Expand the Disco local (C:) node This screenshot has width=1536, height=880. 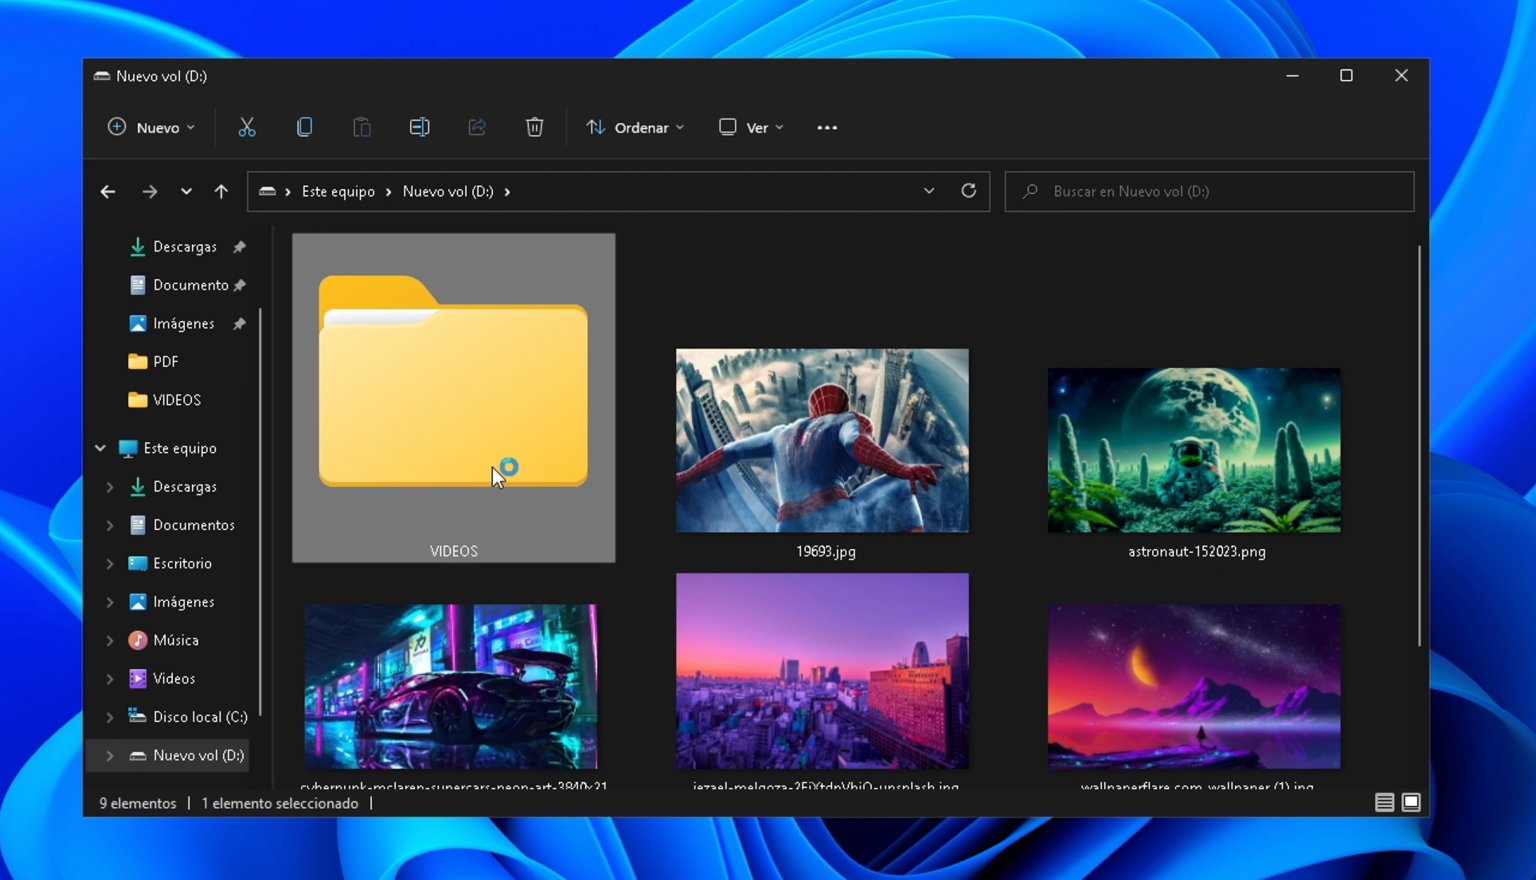click(110, 717)
